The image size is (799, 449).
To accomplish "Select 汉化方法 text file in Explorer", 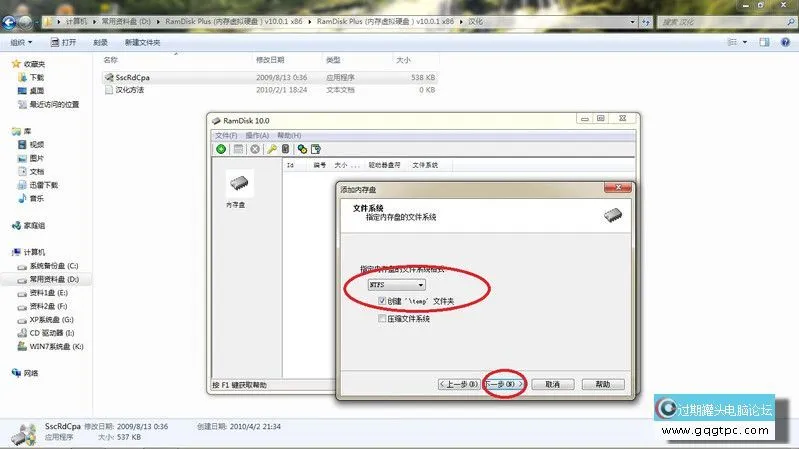I will 270,90.
